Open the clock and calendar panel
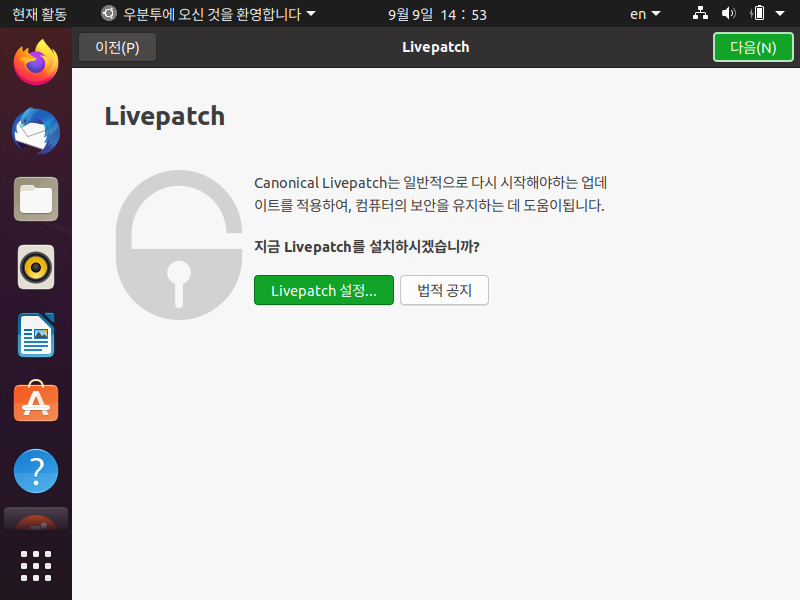This screenshot has width=800, height=600. [437, 14]
